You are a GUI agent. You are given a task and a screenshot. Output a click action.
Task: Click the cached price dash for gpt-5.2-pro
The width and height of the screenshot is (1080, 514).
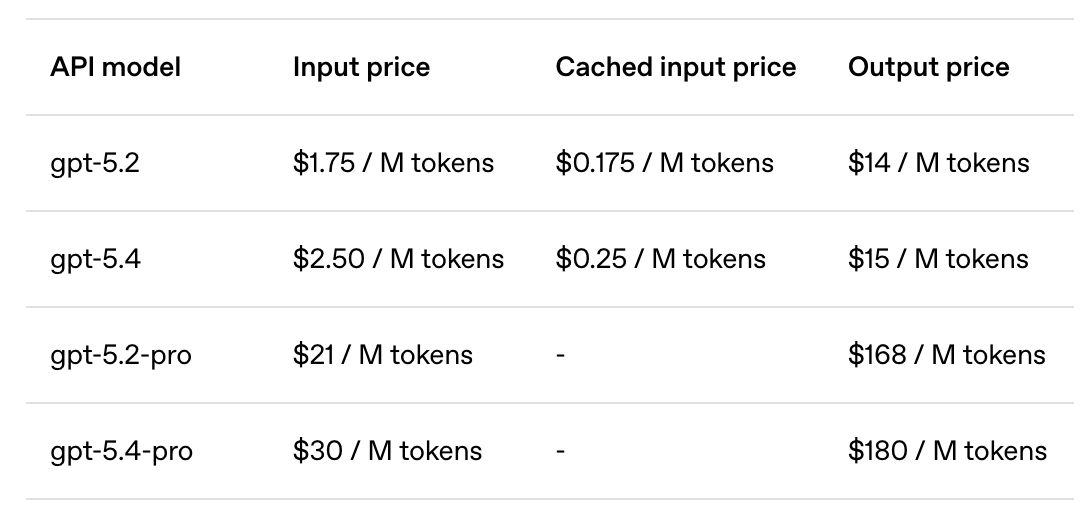pos(561,355)
